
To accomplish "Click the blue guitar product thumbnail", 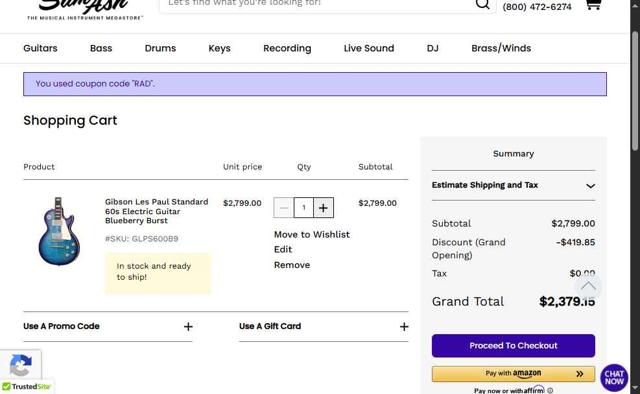I will click(x=59, y=231).
